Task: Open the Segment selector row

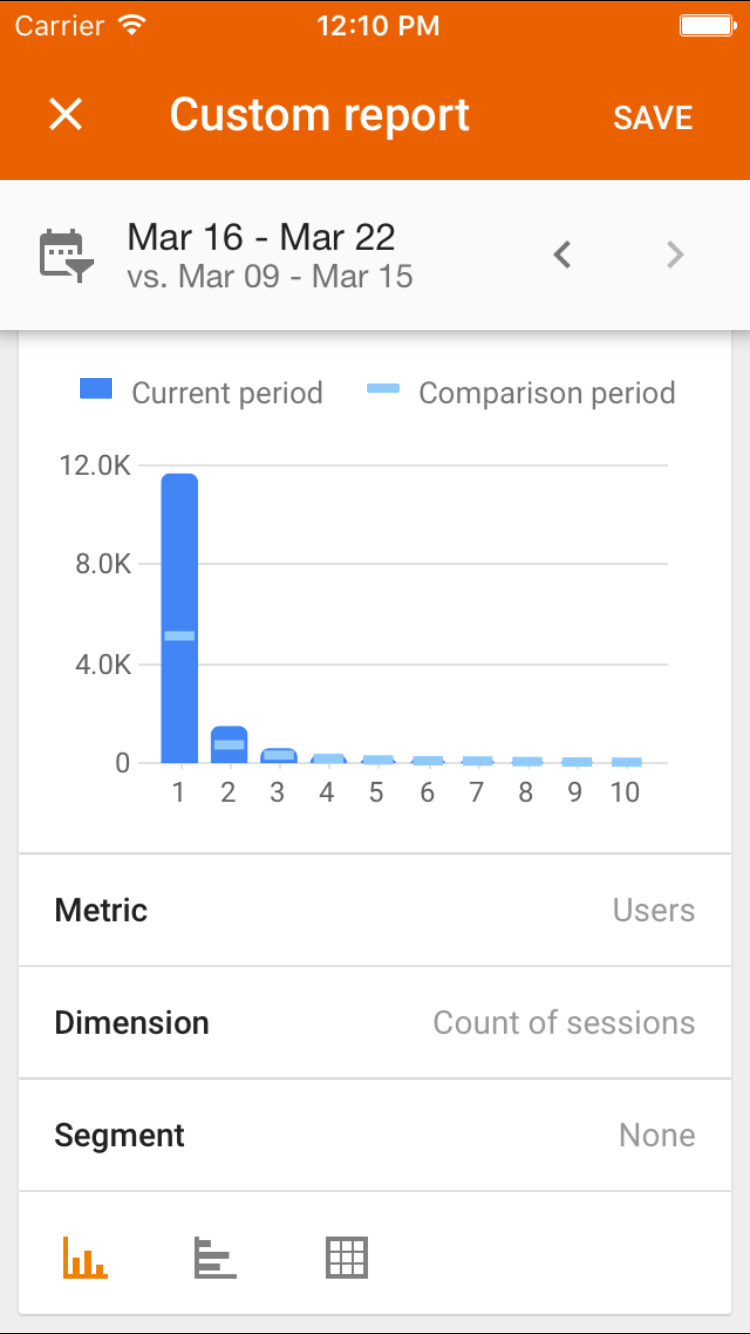Action: pos(375,1135)
